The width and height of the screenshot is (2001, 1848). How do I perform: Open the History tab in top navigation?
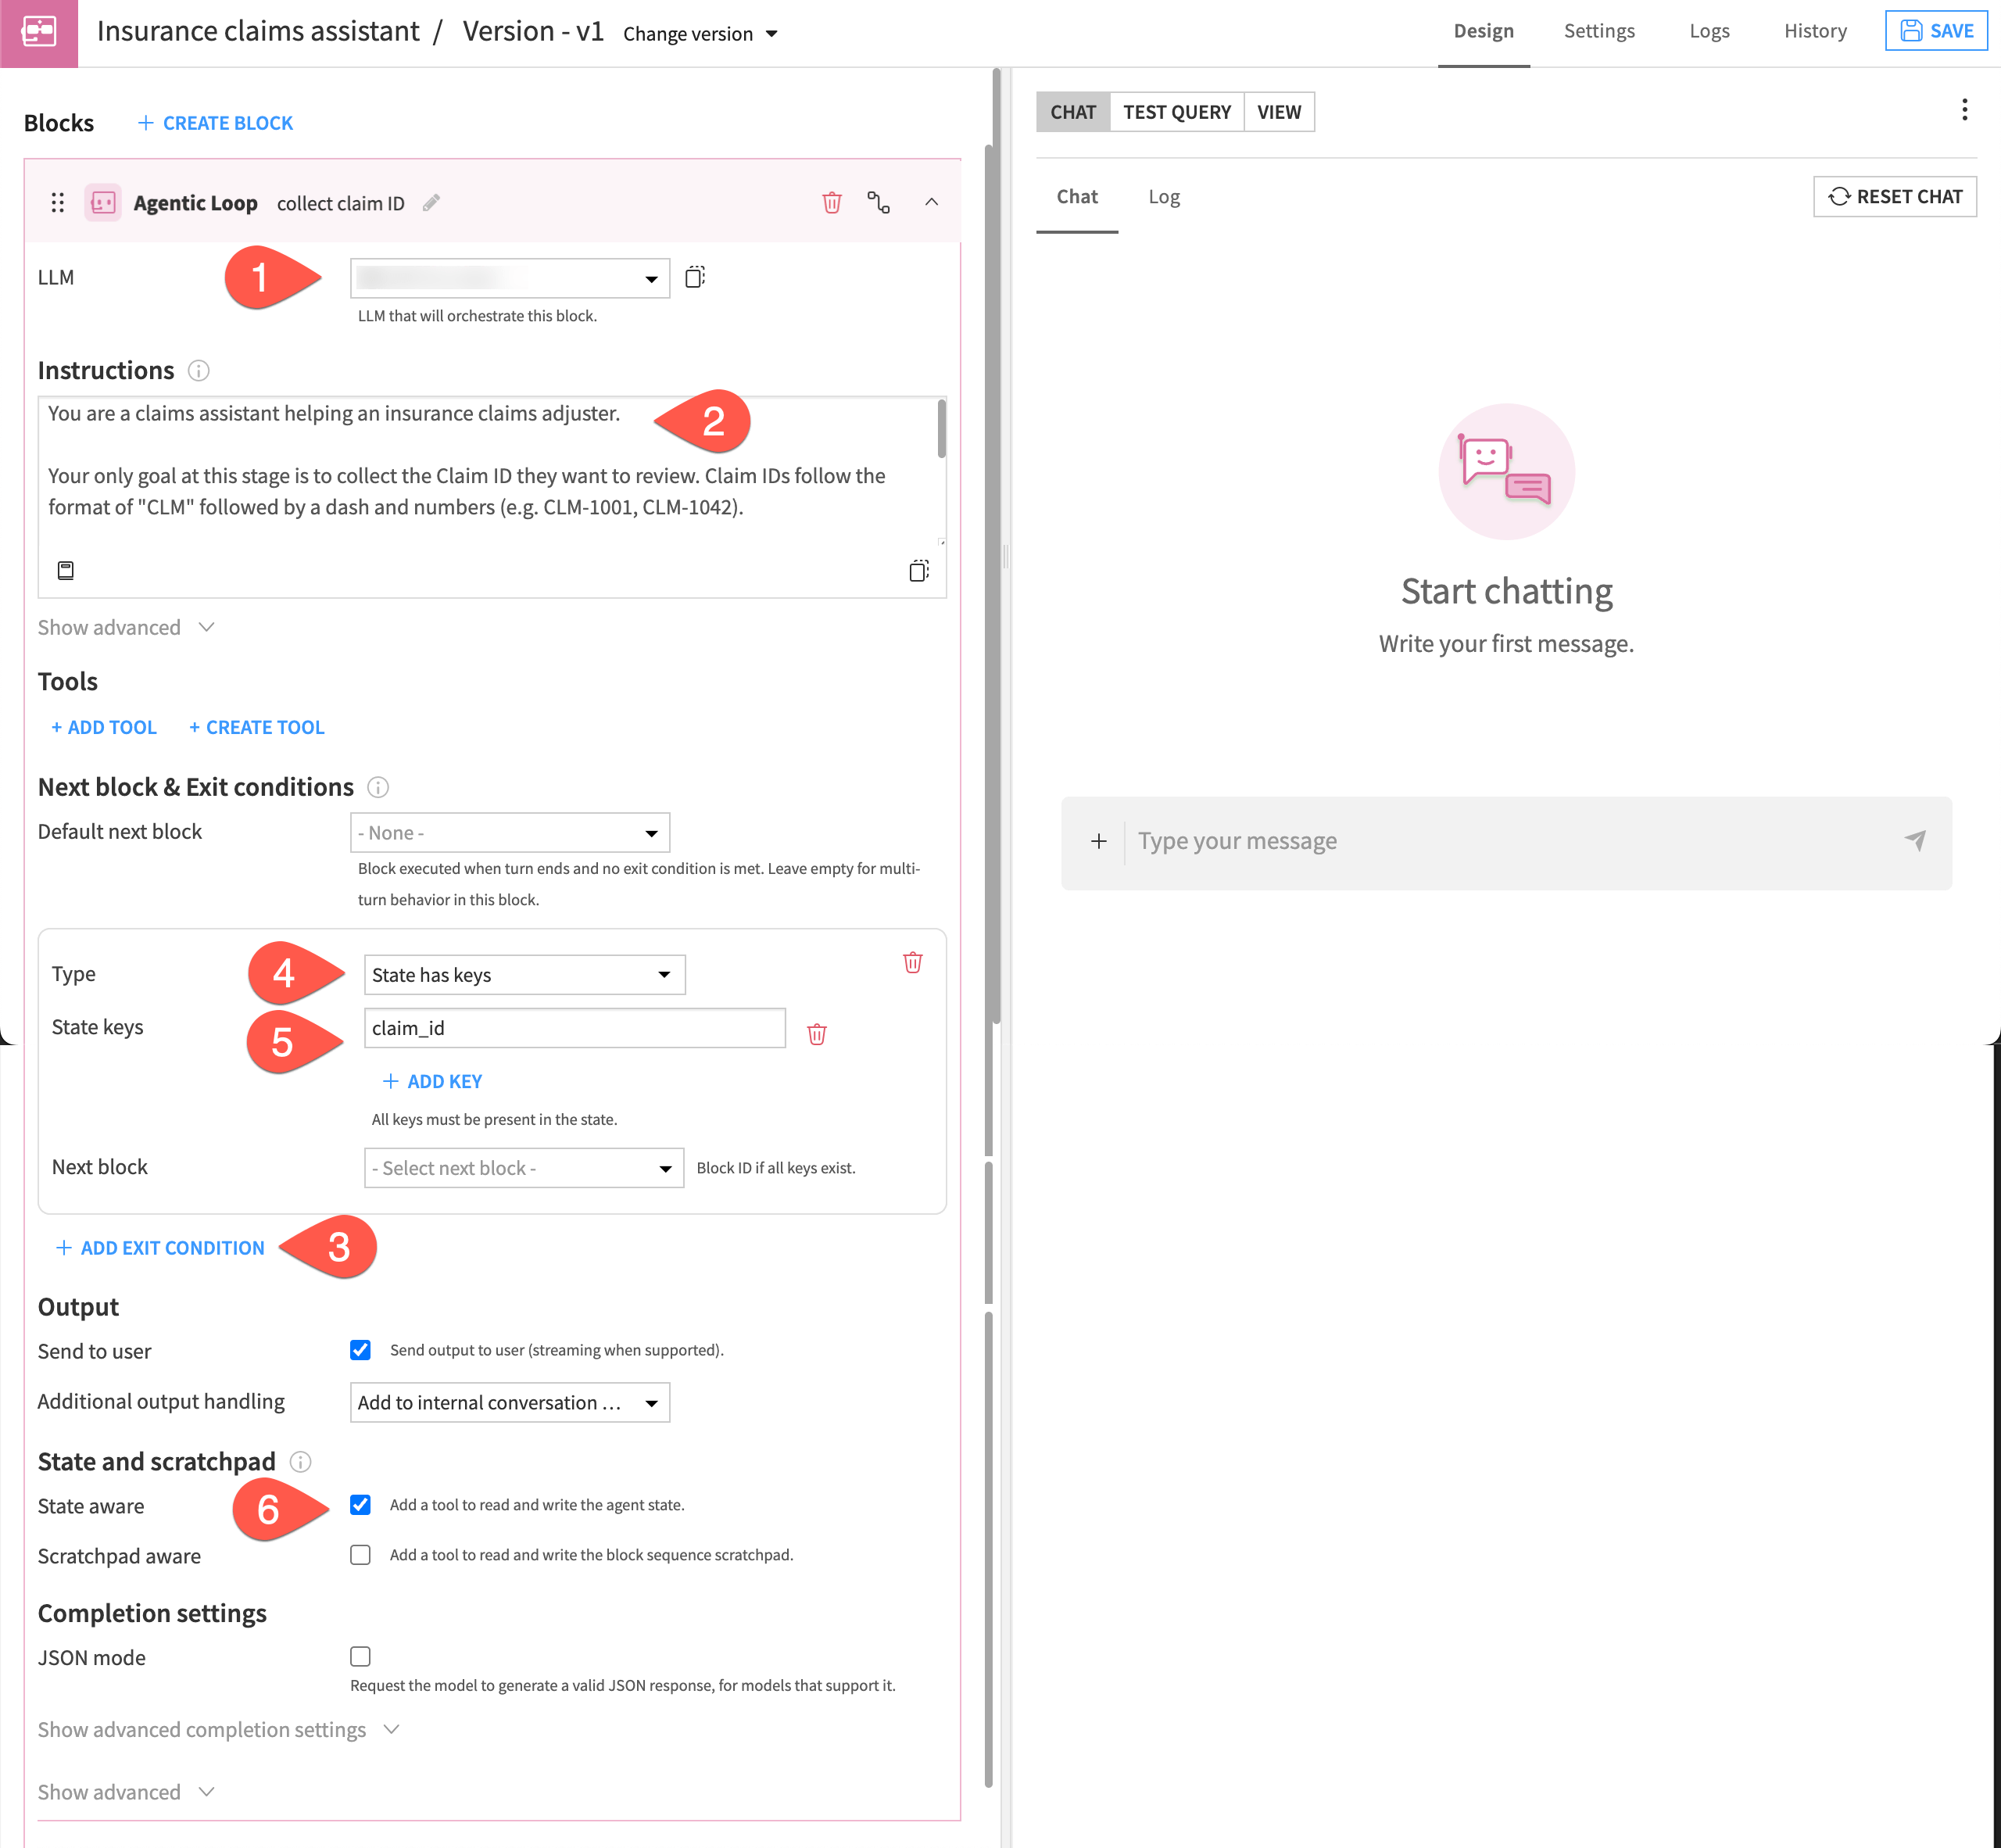coord(1814,30)
